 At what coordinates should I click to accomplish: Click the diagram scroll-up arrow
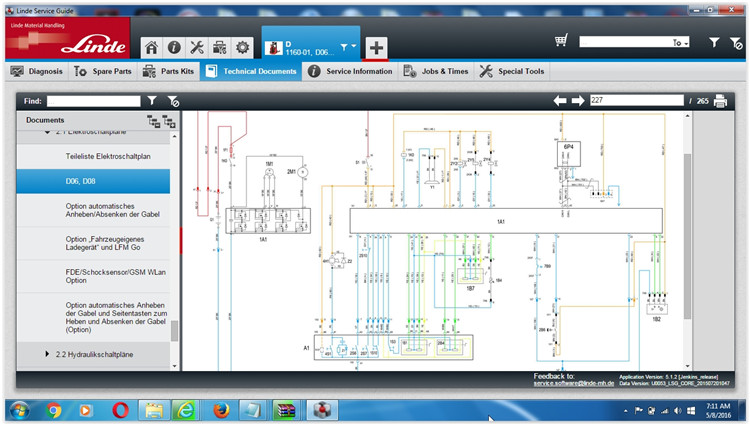click(687, 116)
